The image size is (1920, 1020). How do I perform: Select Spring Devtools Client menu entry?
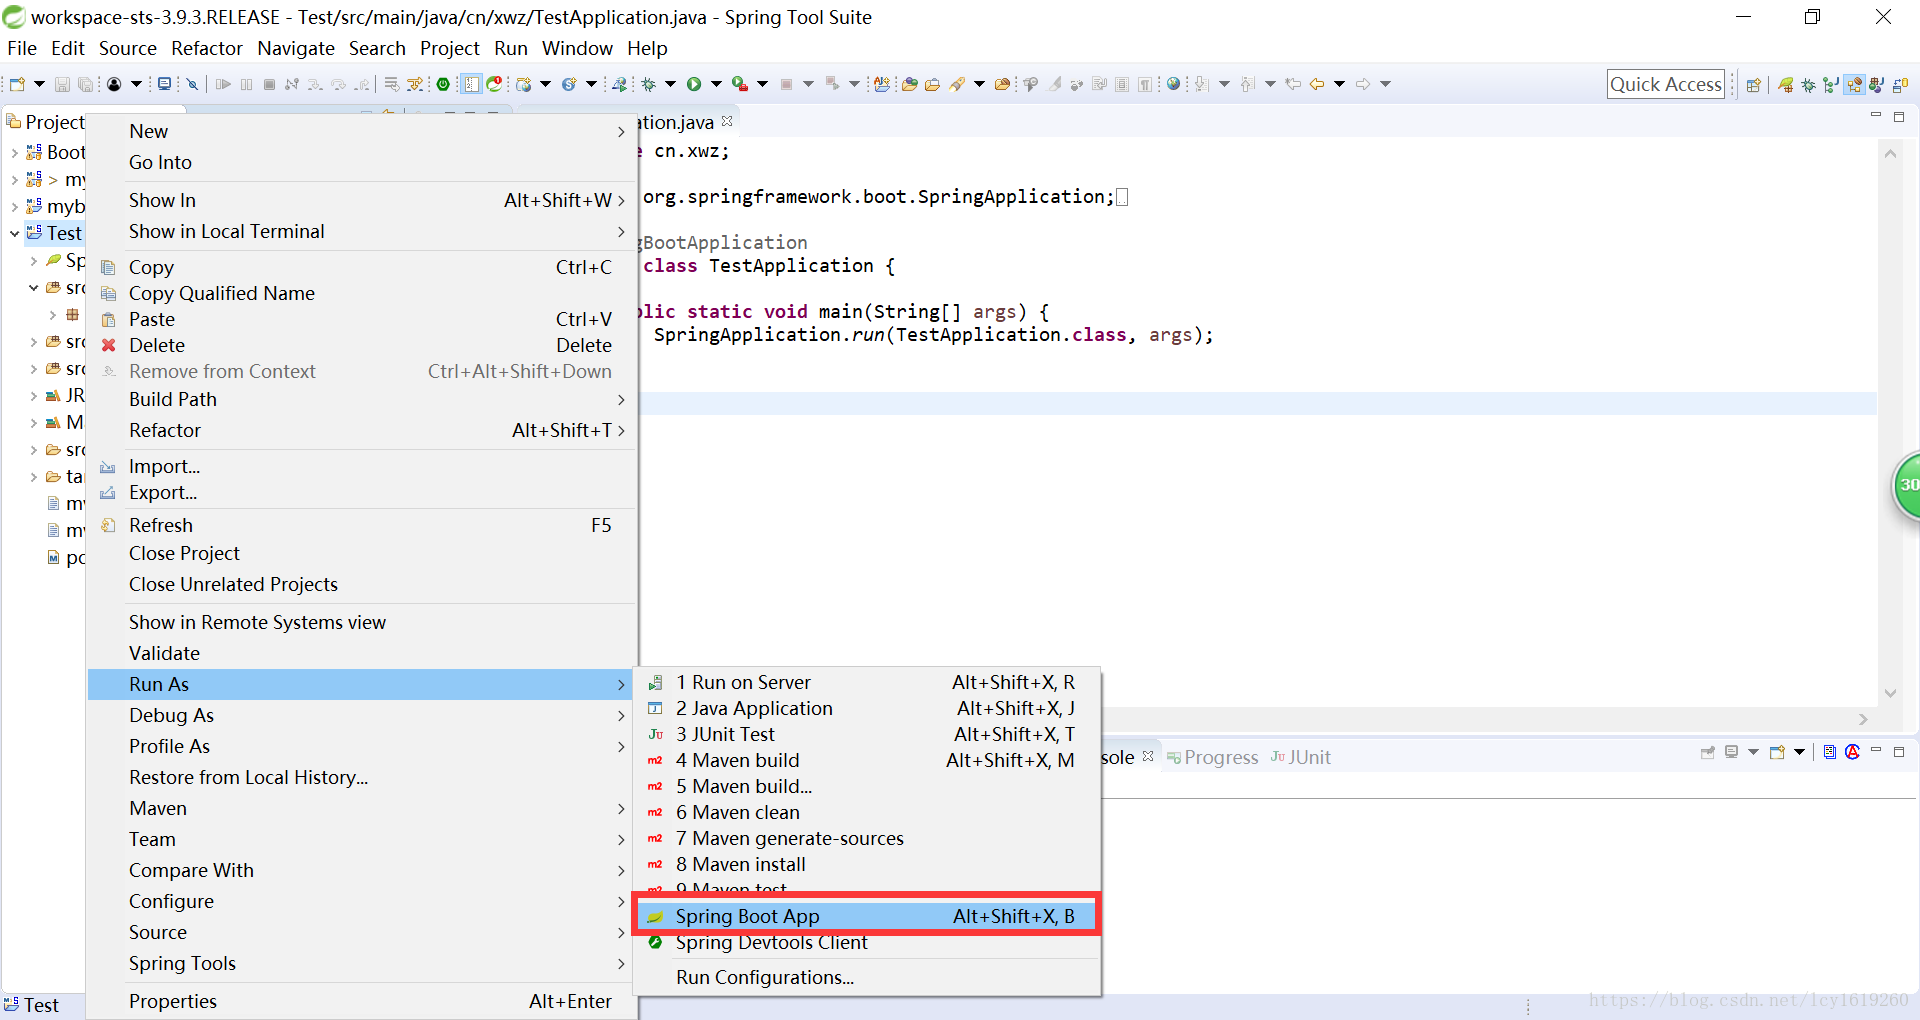866,942
